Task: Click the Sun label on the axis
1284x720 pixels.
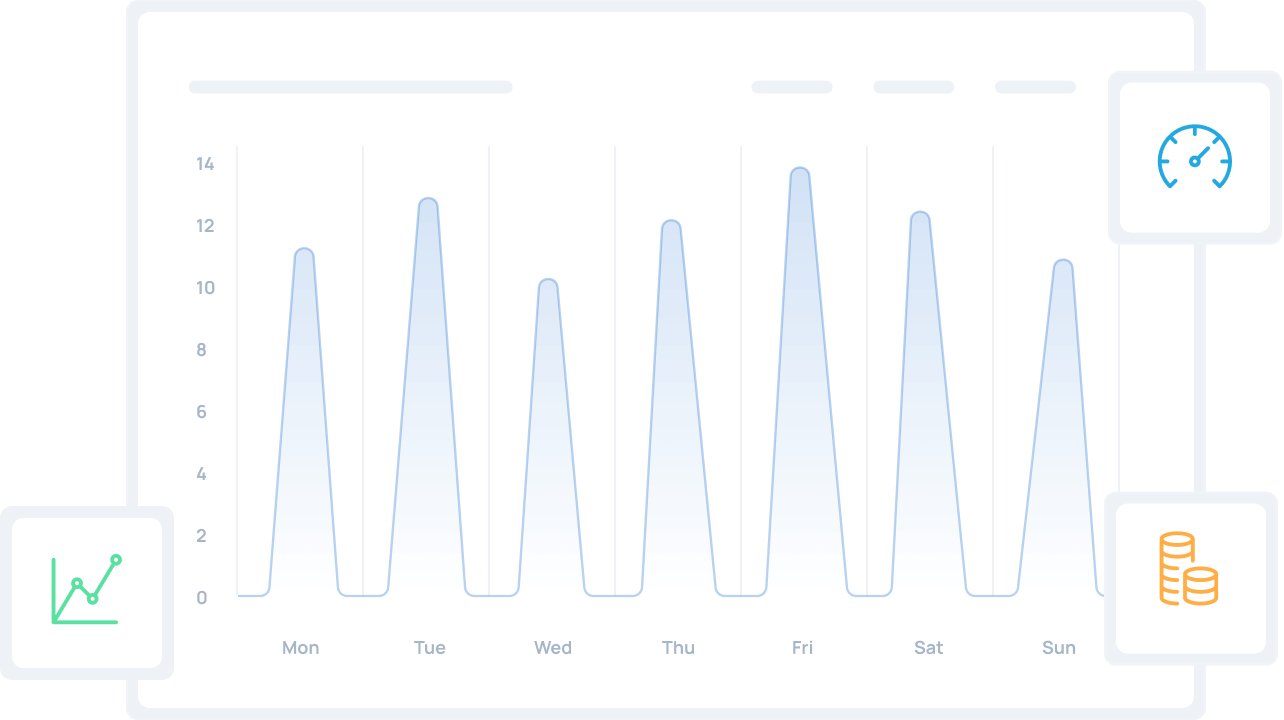Action: point(1059,648)
